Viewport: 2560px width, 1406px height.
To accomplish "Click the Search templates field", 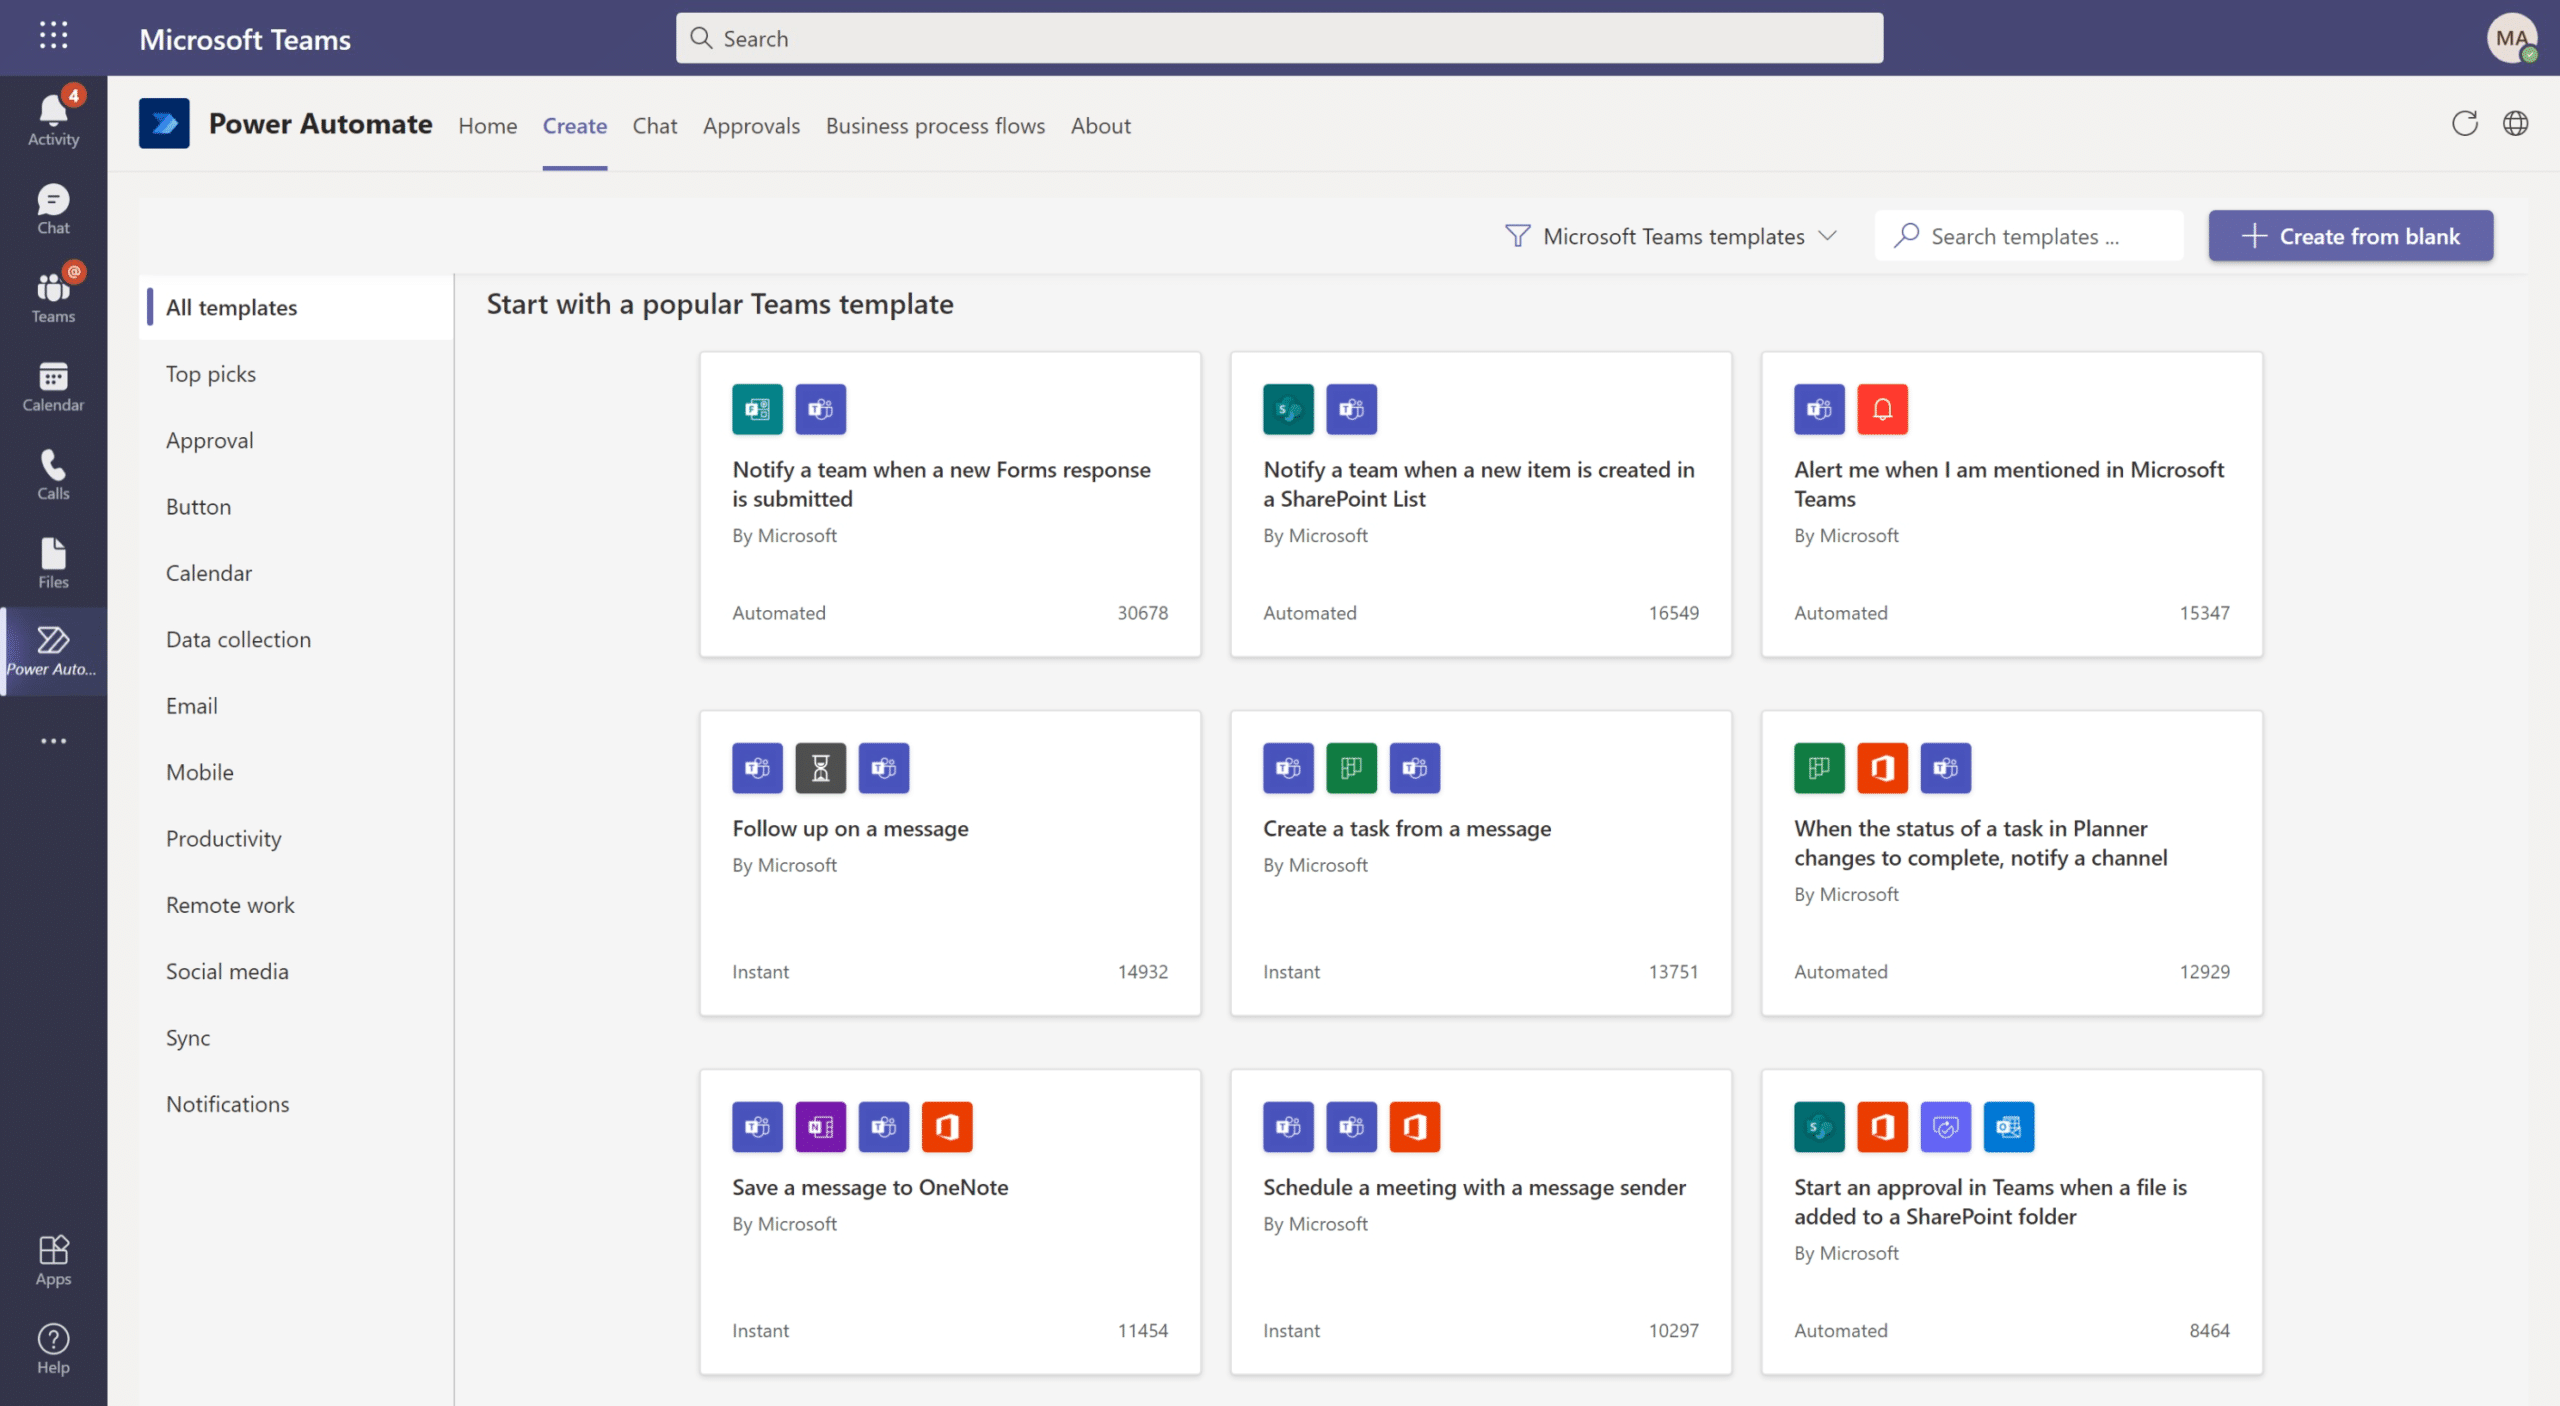I will (2028, 236).
